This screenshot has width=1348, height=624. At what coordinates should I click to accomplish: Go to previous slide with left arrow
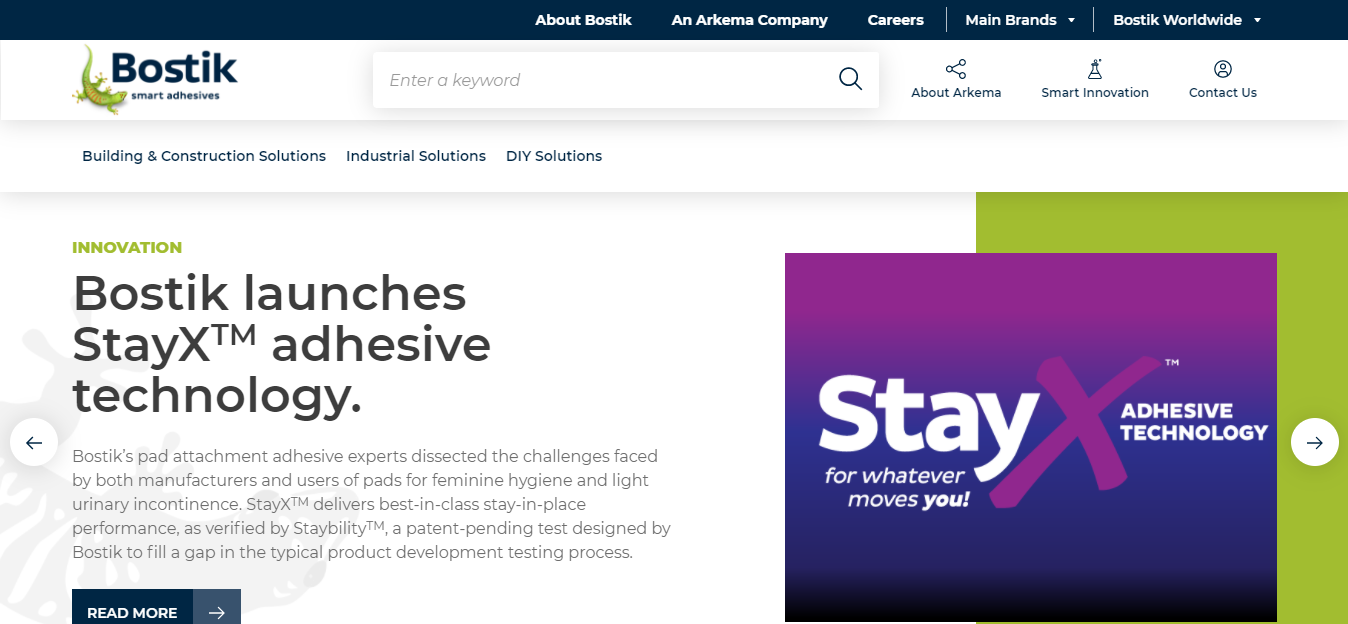pyautogui.click(x=34, y=442)
